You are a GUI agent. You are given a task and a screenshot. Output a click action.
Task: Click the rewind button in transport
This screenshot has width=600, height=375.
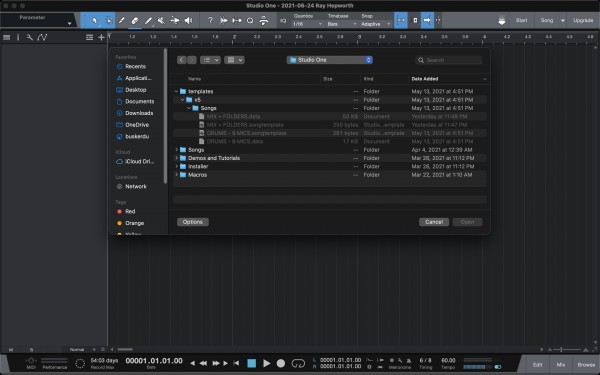point(204,363)
